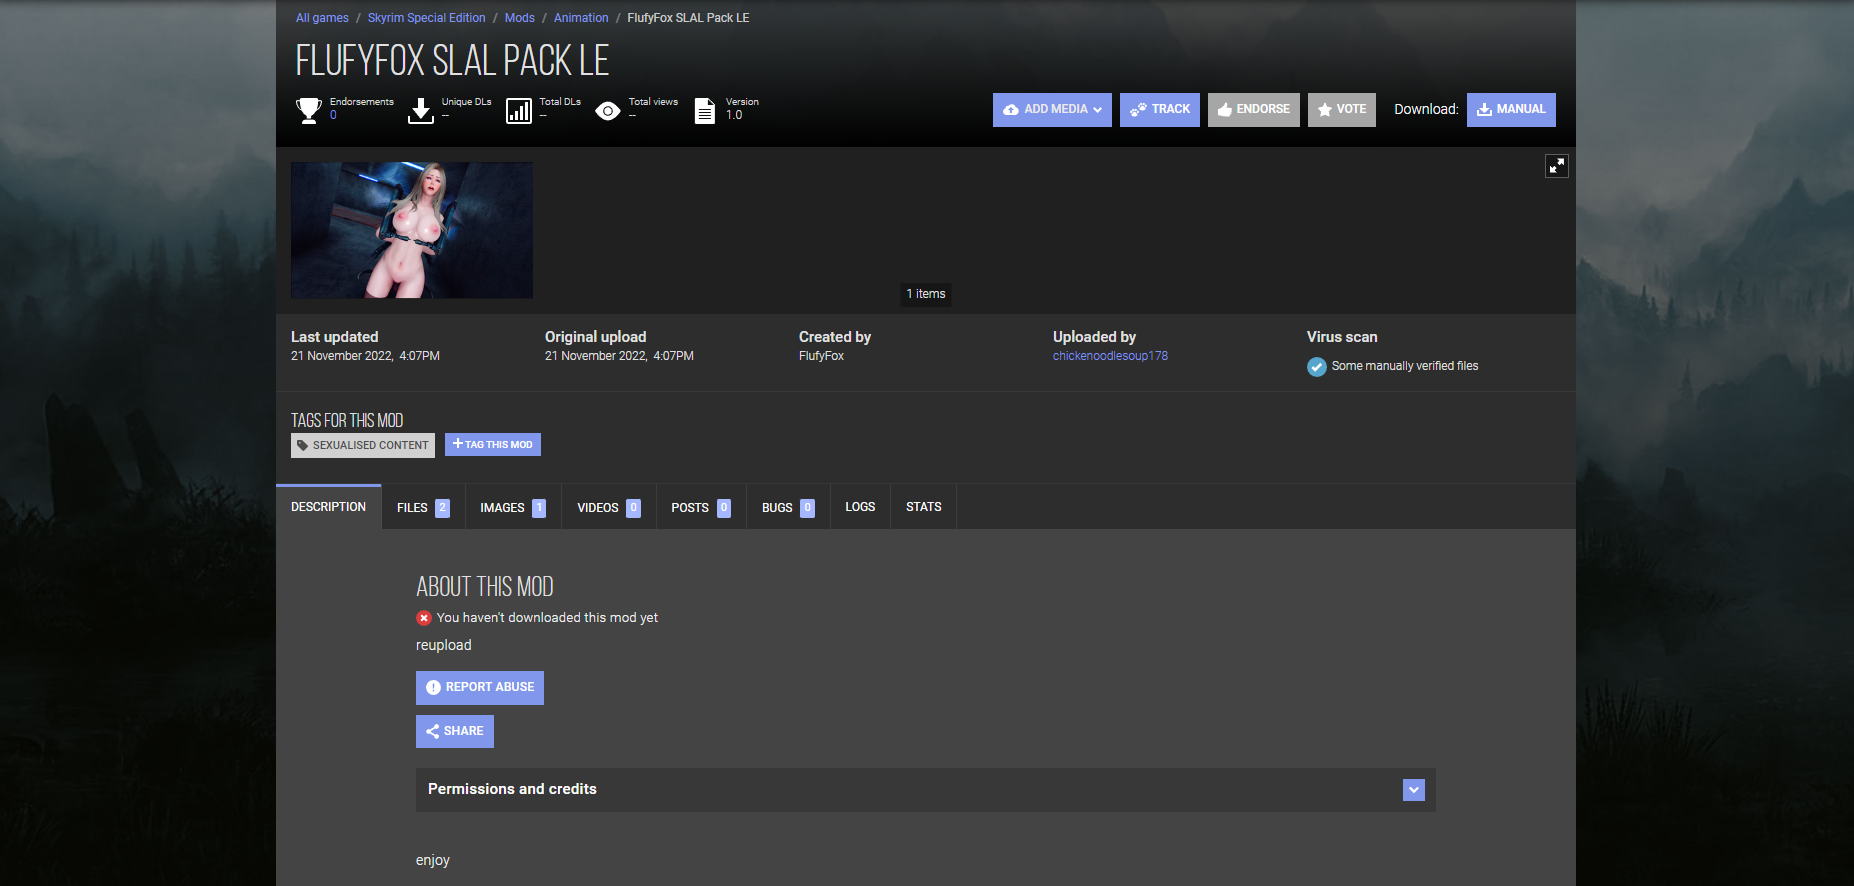Click the Version document icon
The width and height of the screenshot is (1854, 886).
pyautogui.click(x=705, y=110)
